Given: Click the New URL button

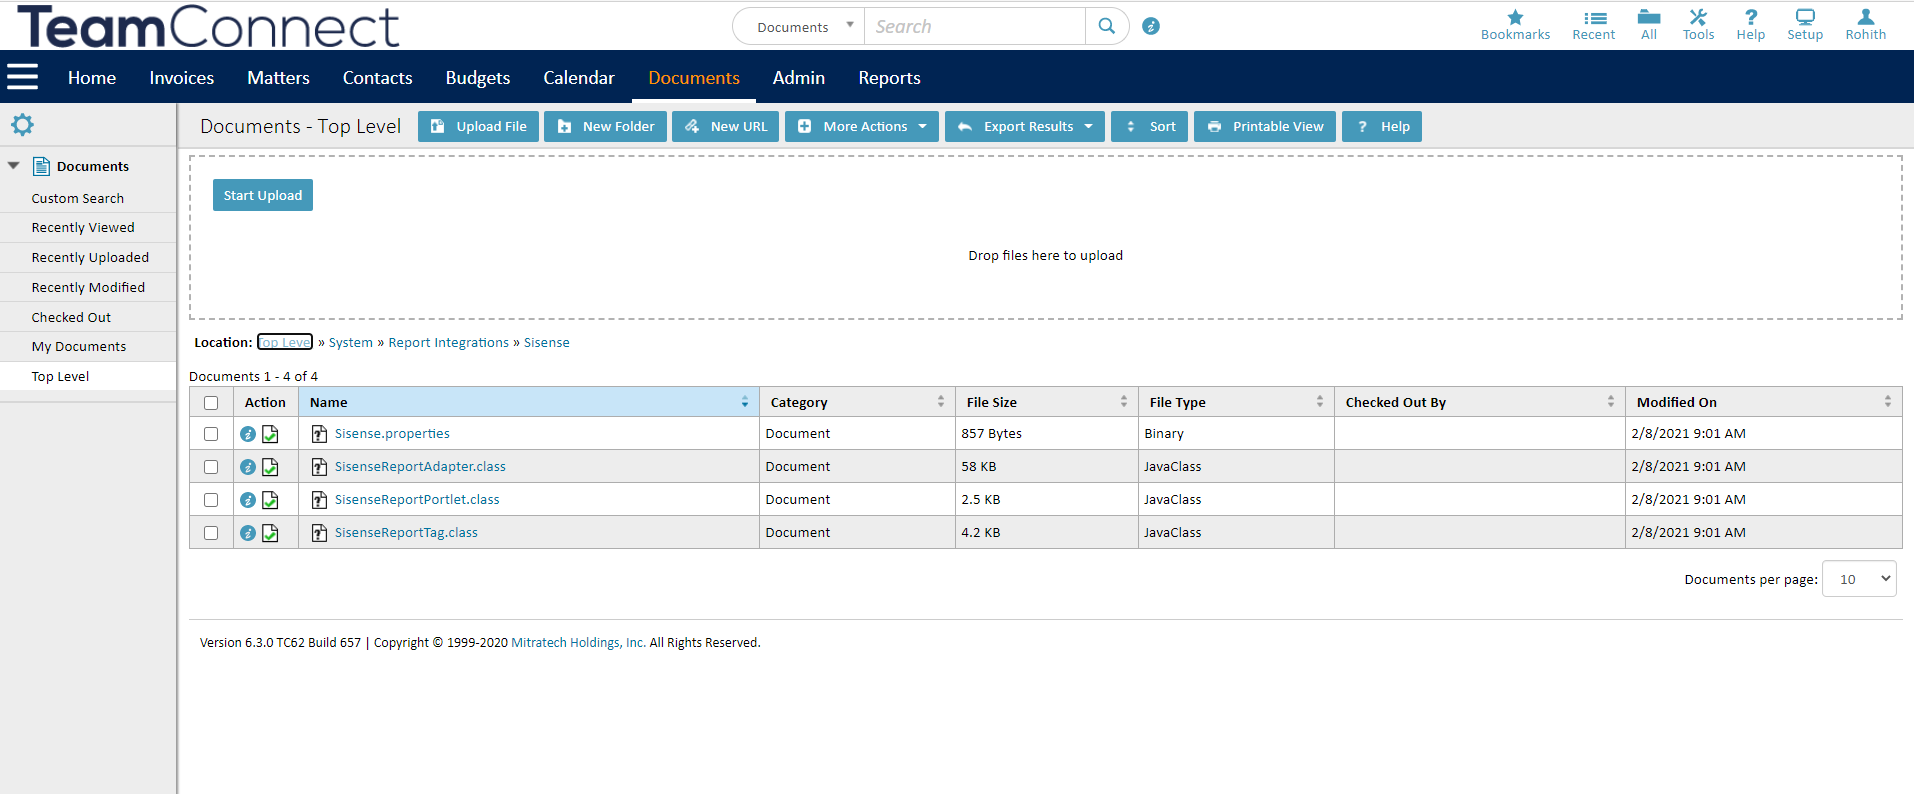Looking at the screenshot, I should pos(725,127).
